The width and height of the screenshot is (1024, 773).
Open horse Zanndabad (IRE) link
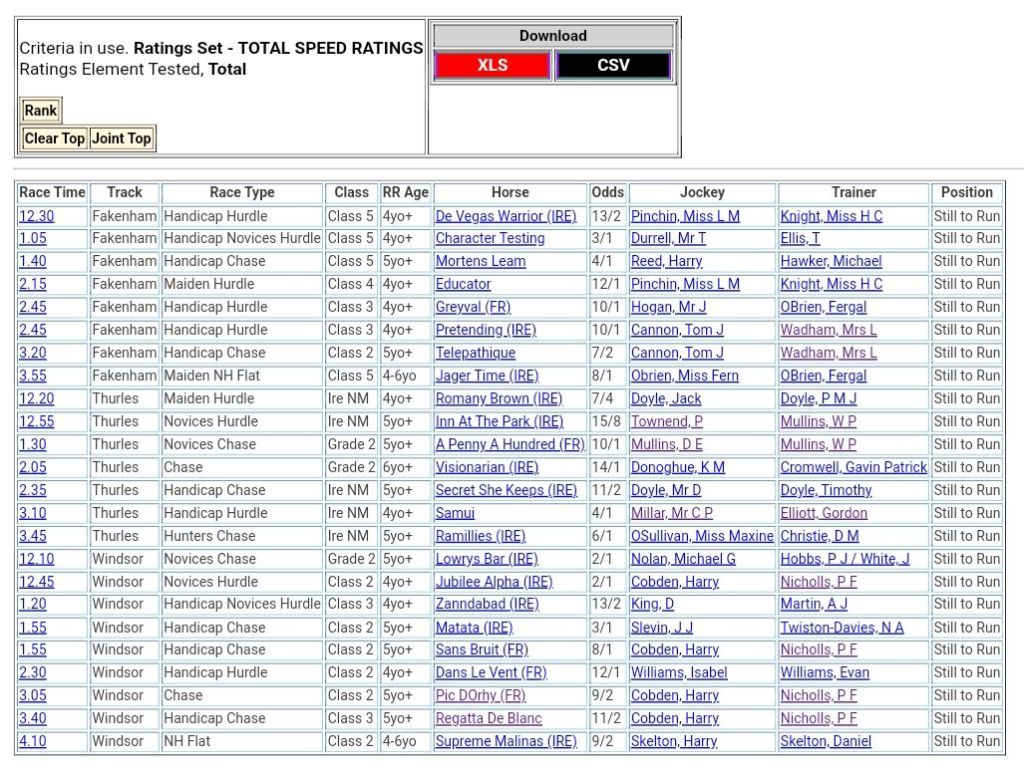click(486, 604)
